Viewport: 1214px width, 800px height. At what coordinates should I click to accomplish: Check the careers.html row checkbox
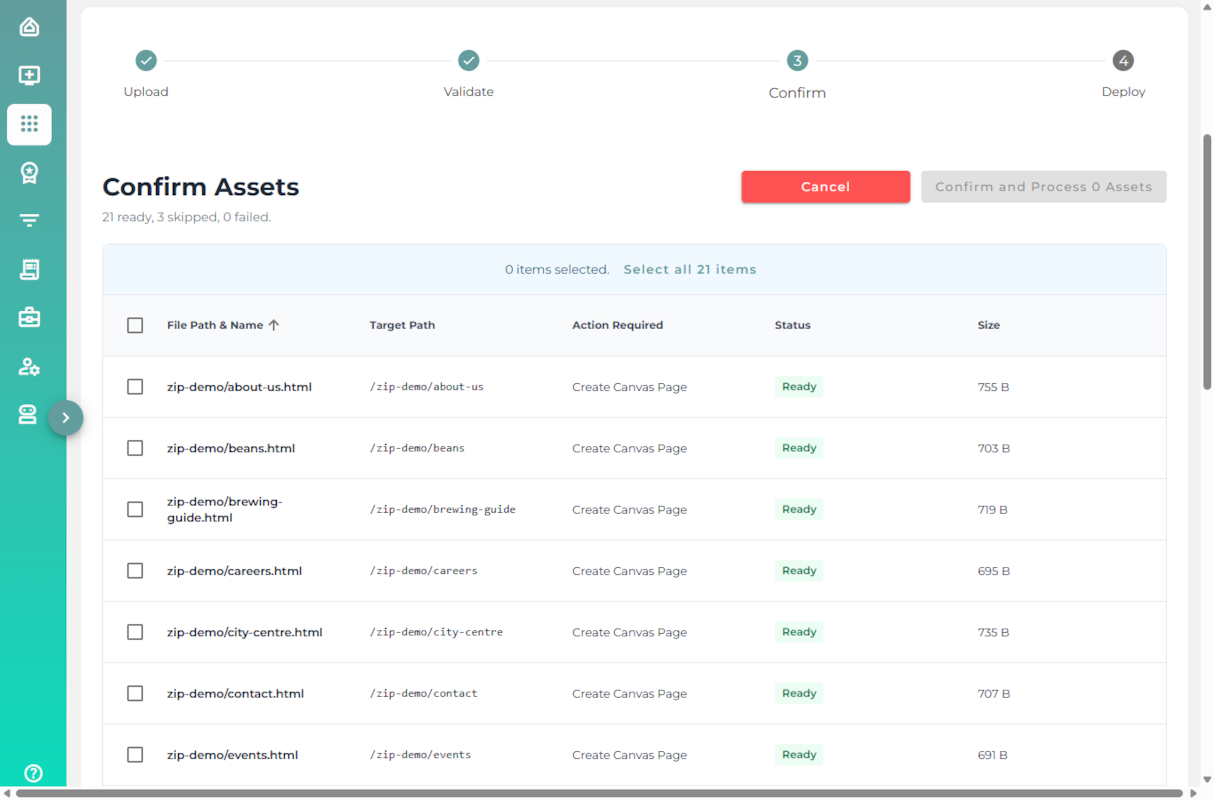point(135,571)
